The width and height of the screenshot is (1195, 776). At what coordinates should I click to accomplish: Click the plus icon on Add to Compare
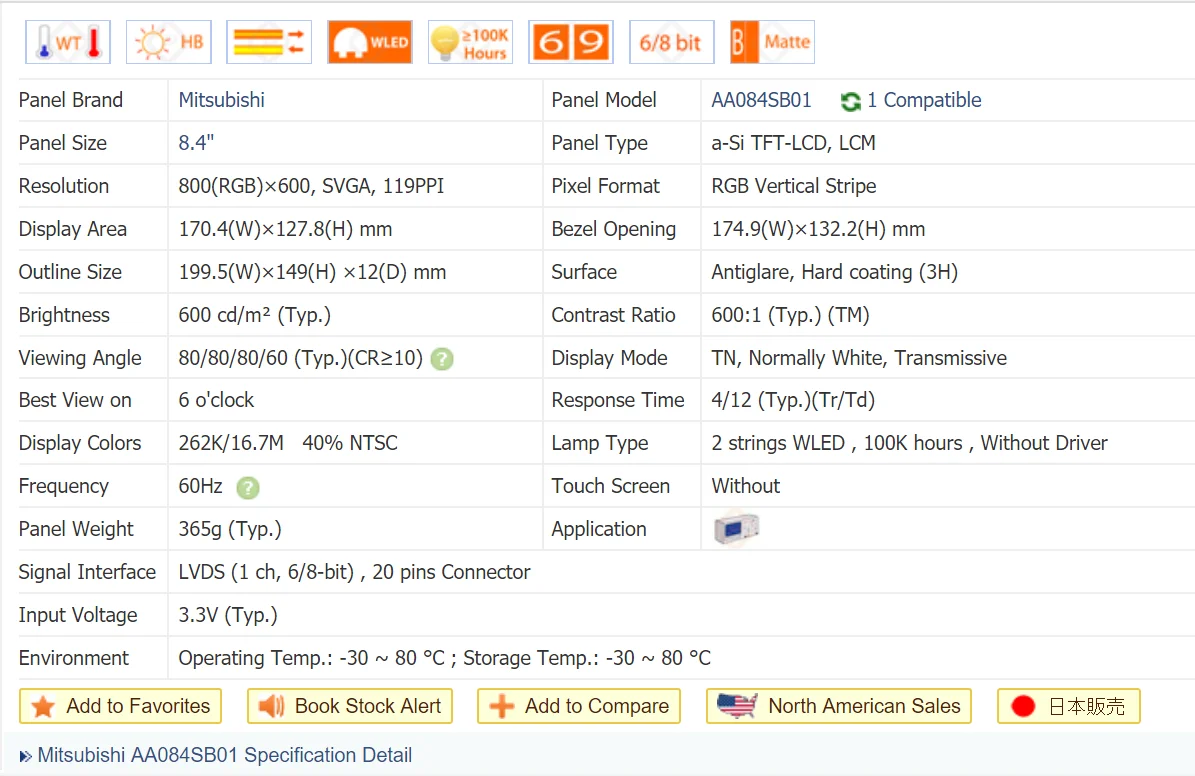tap(501, 706)
